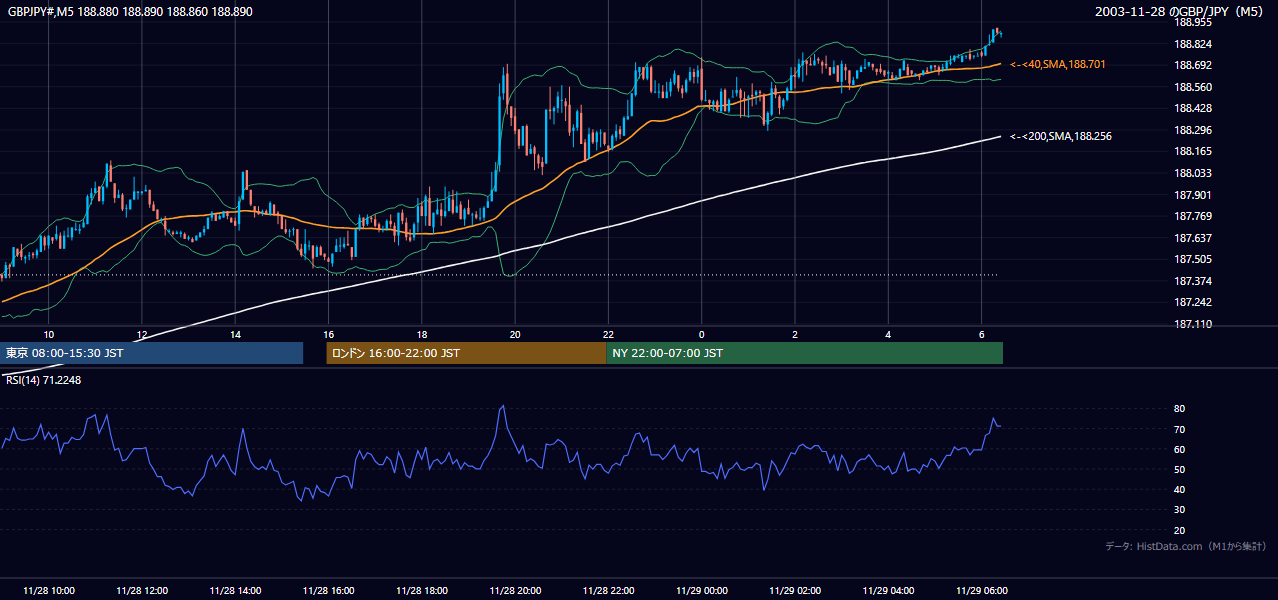Click hour label 16 under the price chart
1278x600 pixels.
(x=328, y=334)
